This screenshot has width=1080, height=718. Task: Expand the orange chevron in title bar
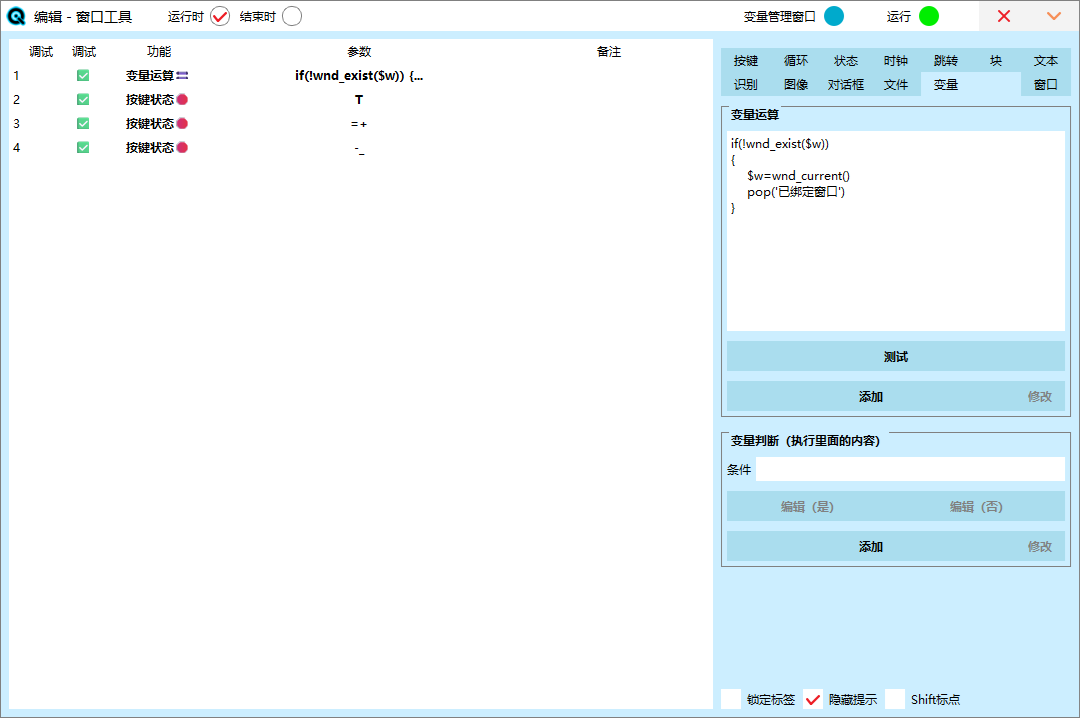[x=1053, y=16]
